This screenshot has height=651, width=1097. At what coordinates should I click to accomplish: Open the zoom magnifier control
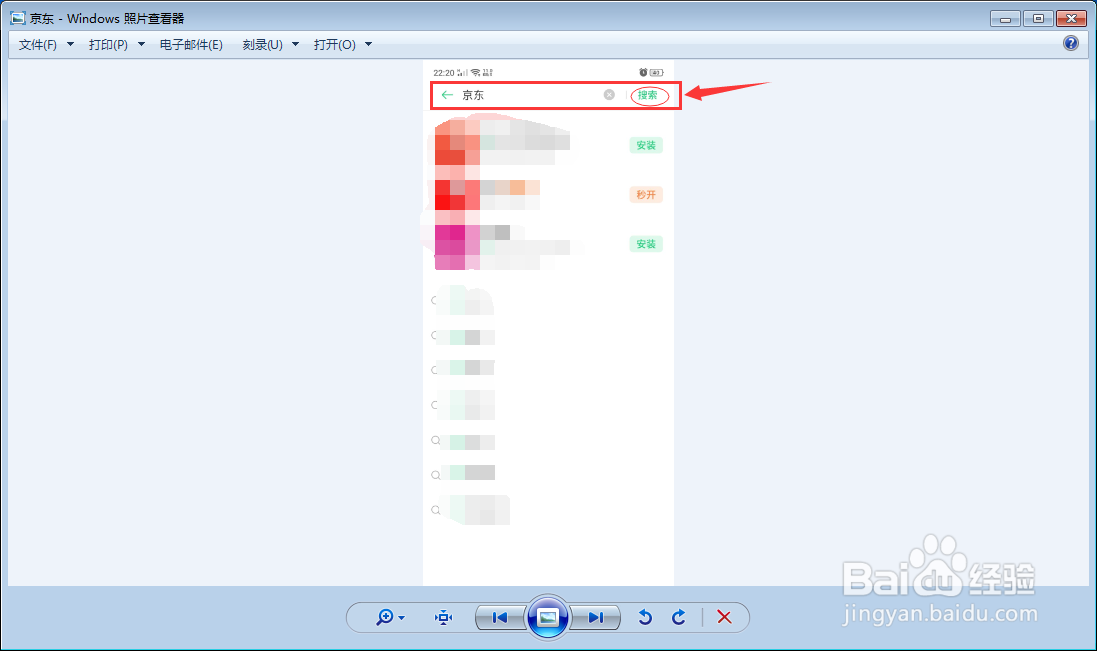[x=385, y=617]
